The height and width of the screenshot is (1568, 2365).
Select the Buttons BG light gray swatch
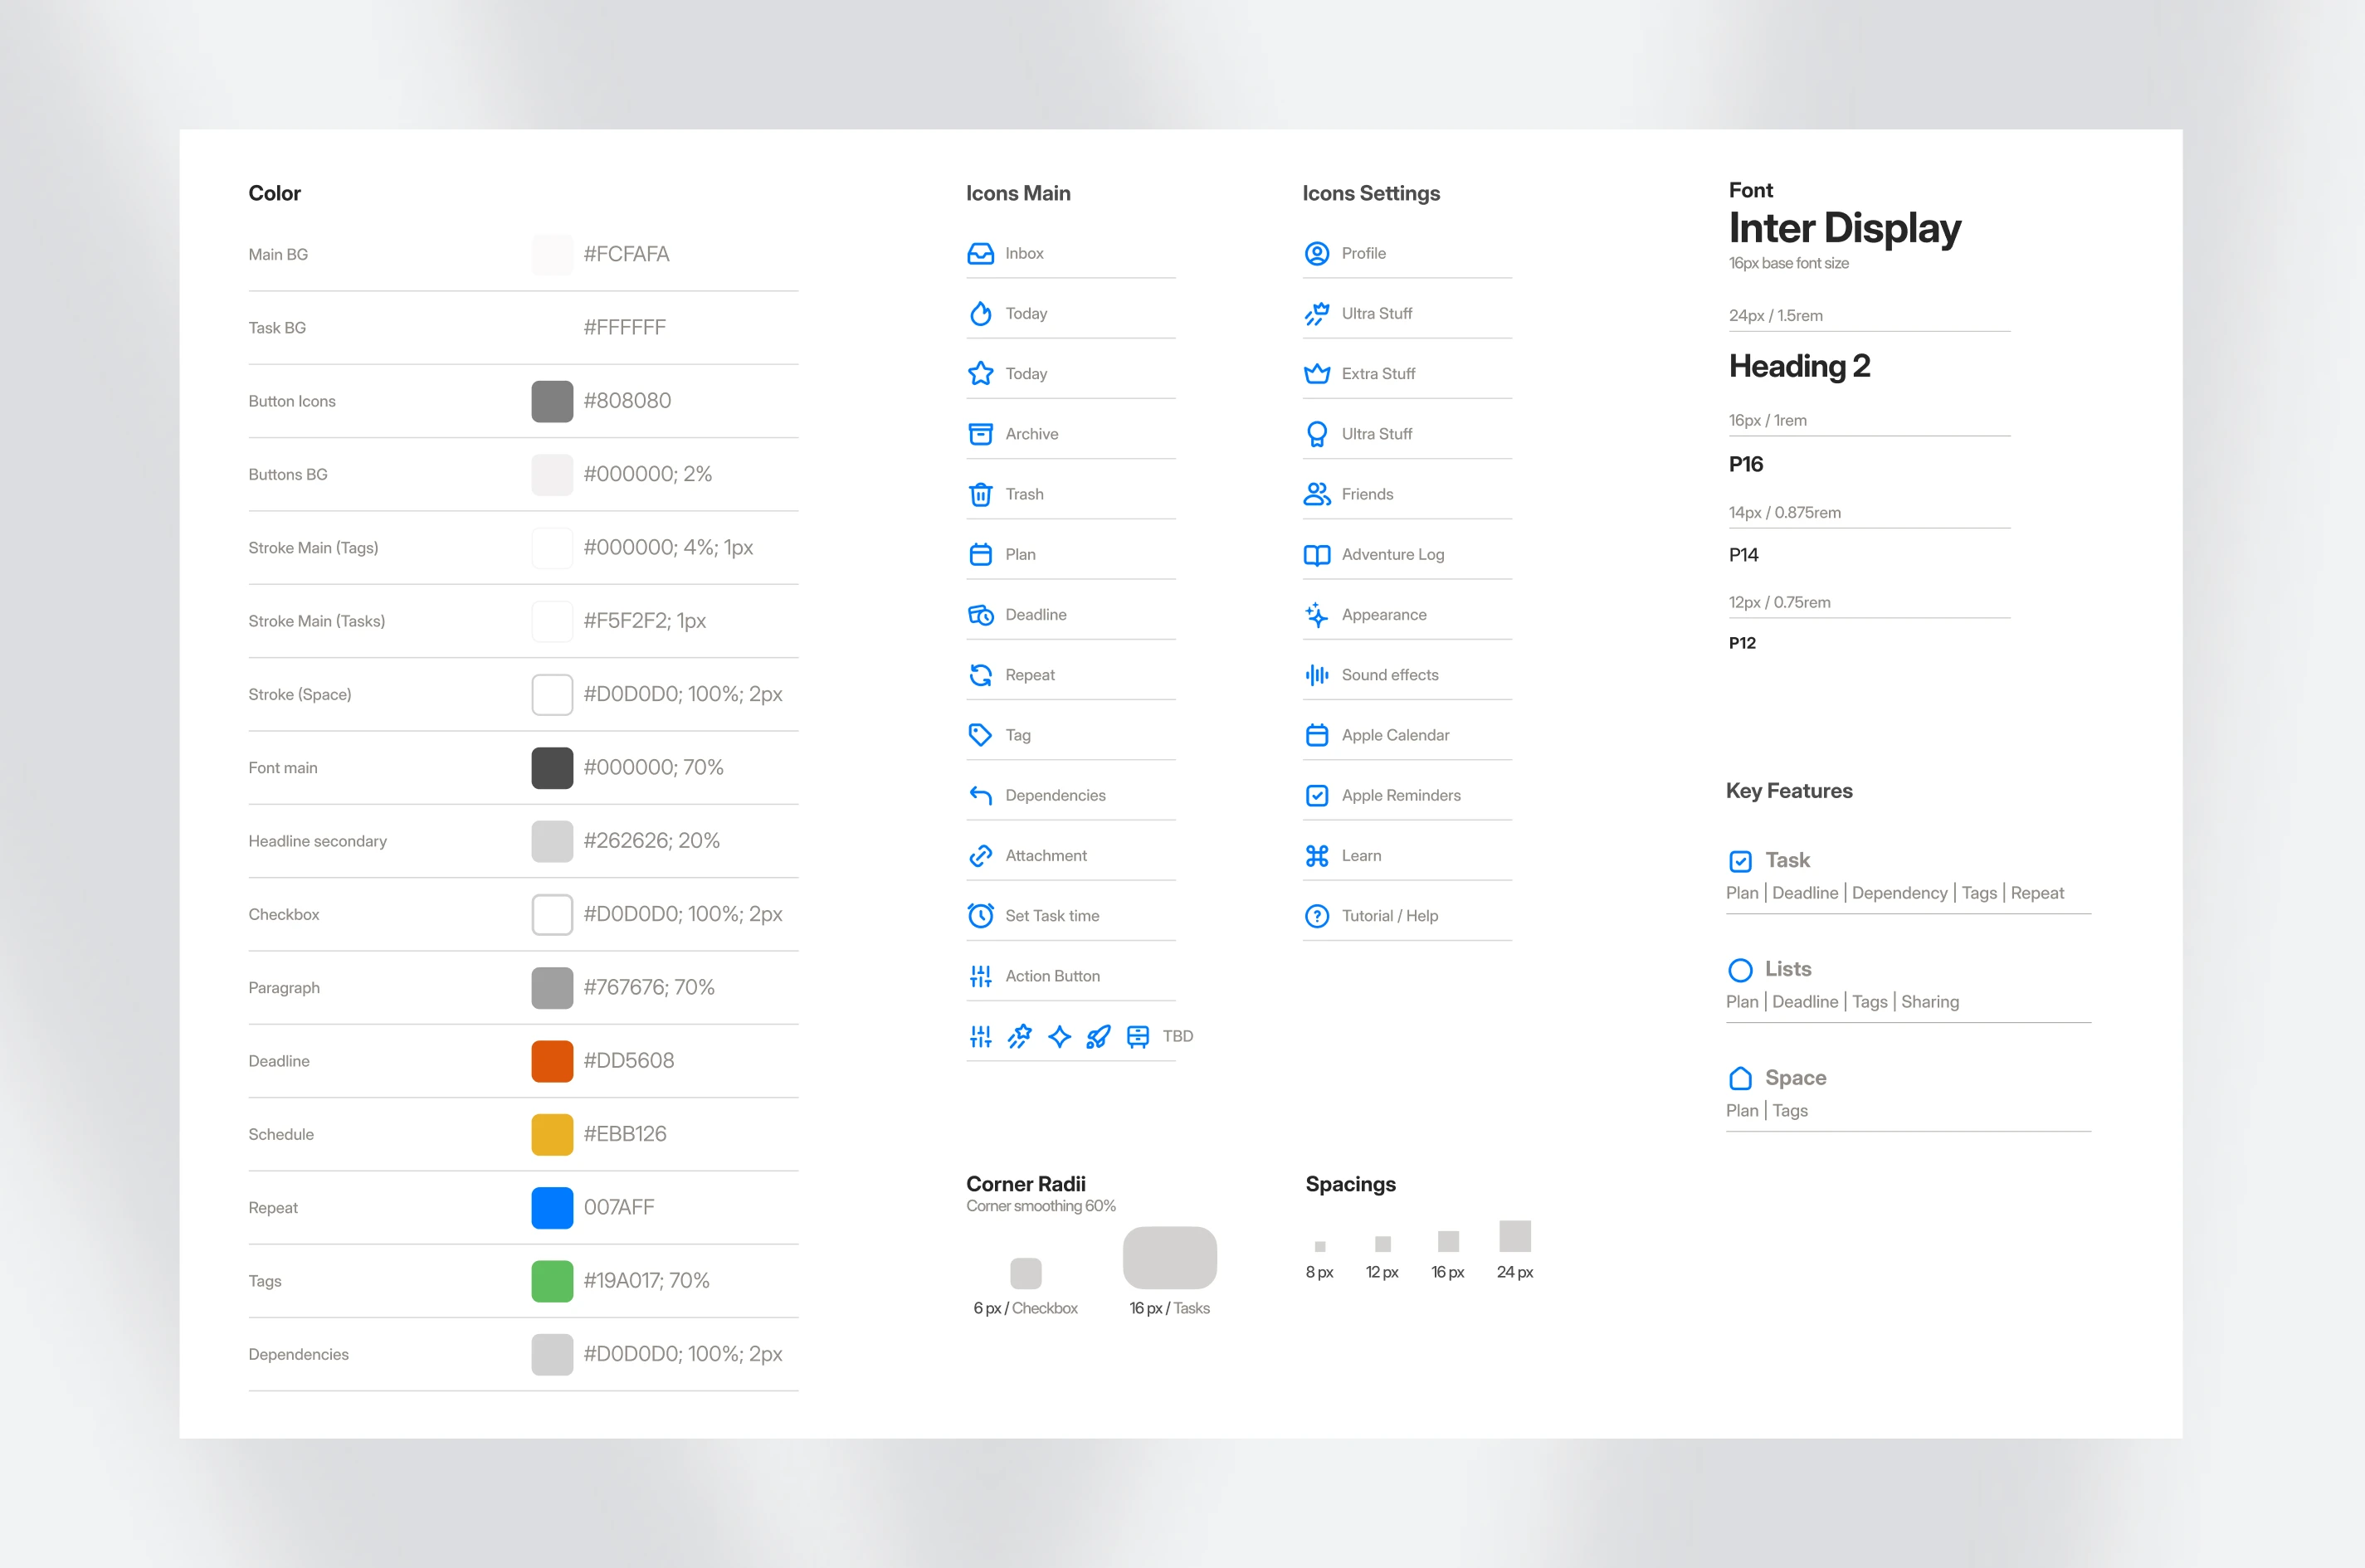coord(552,474)
